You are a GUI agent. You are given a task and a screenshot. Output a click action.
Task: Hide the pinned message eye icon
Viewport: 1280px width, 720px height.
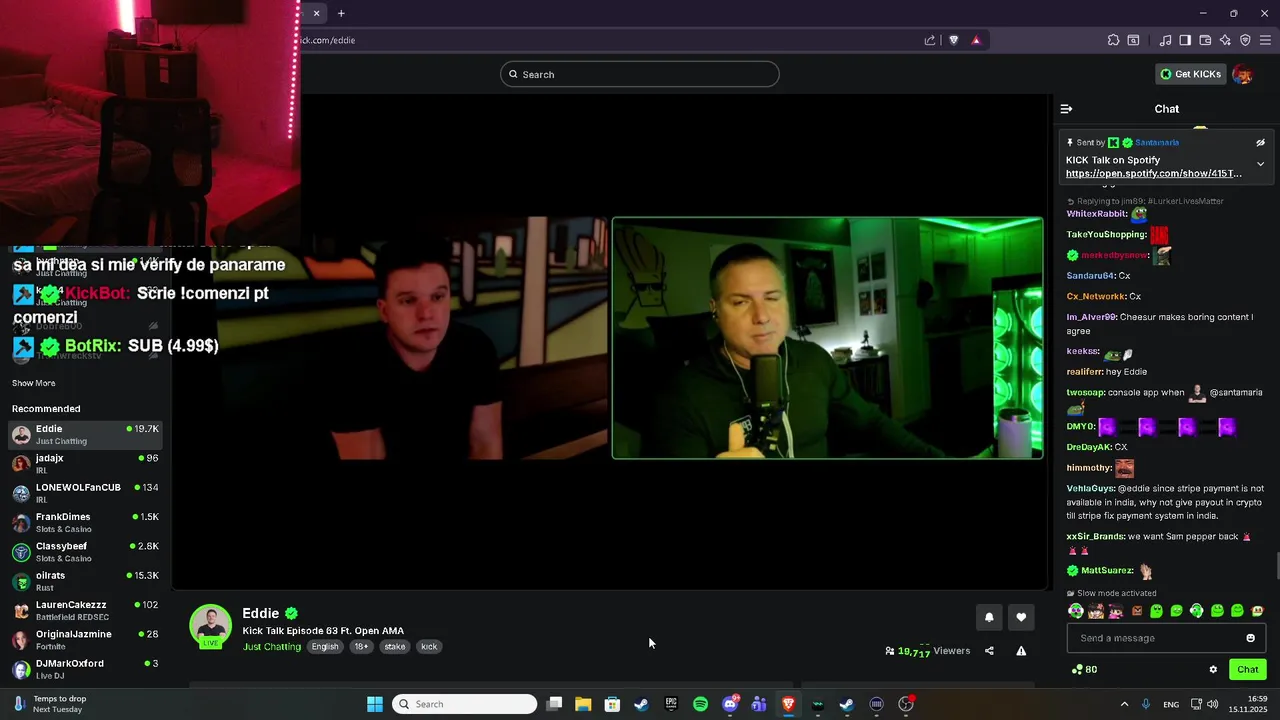click(x=1260, y=143)
